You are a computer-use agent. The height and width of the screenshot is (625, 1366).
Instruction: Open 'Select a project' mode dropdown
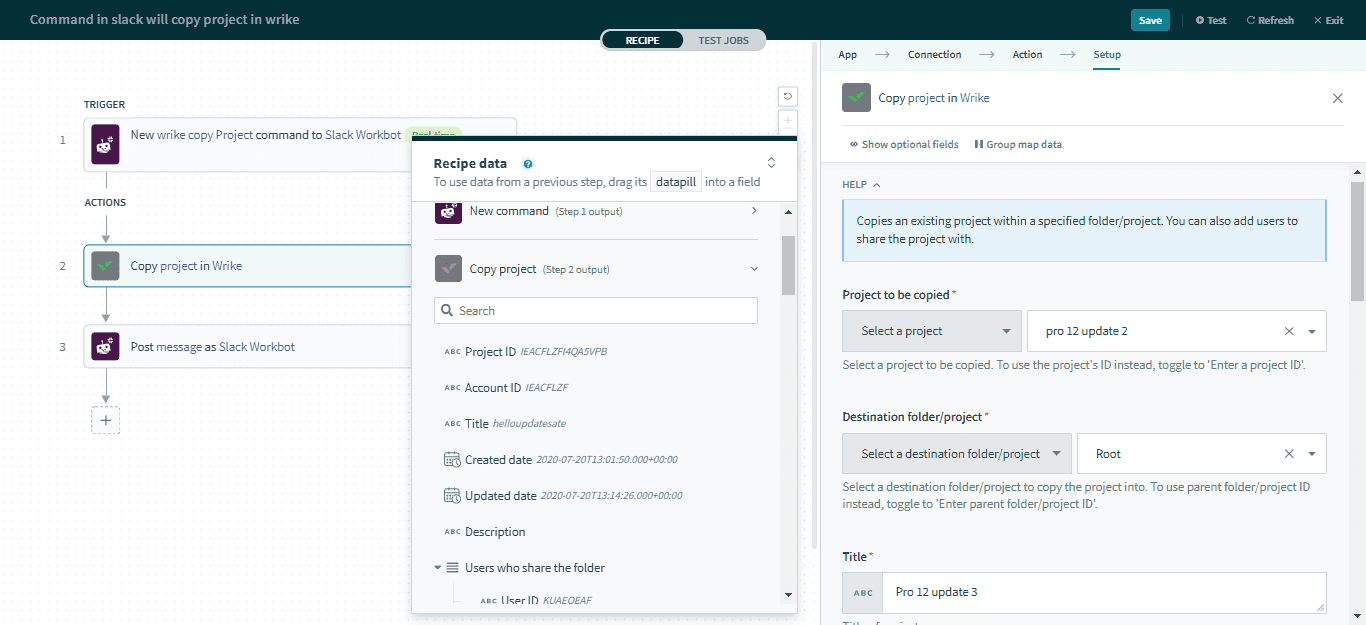[x=931, y=331]
